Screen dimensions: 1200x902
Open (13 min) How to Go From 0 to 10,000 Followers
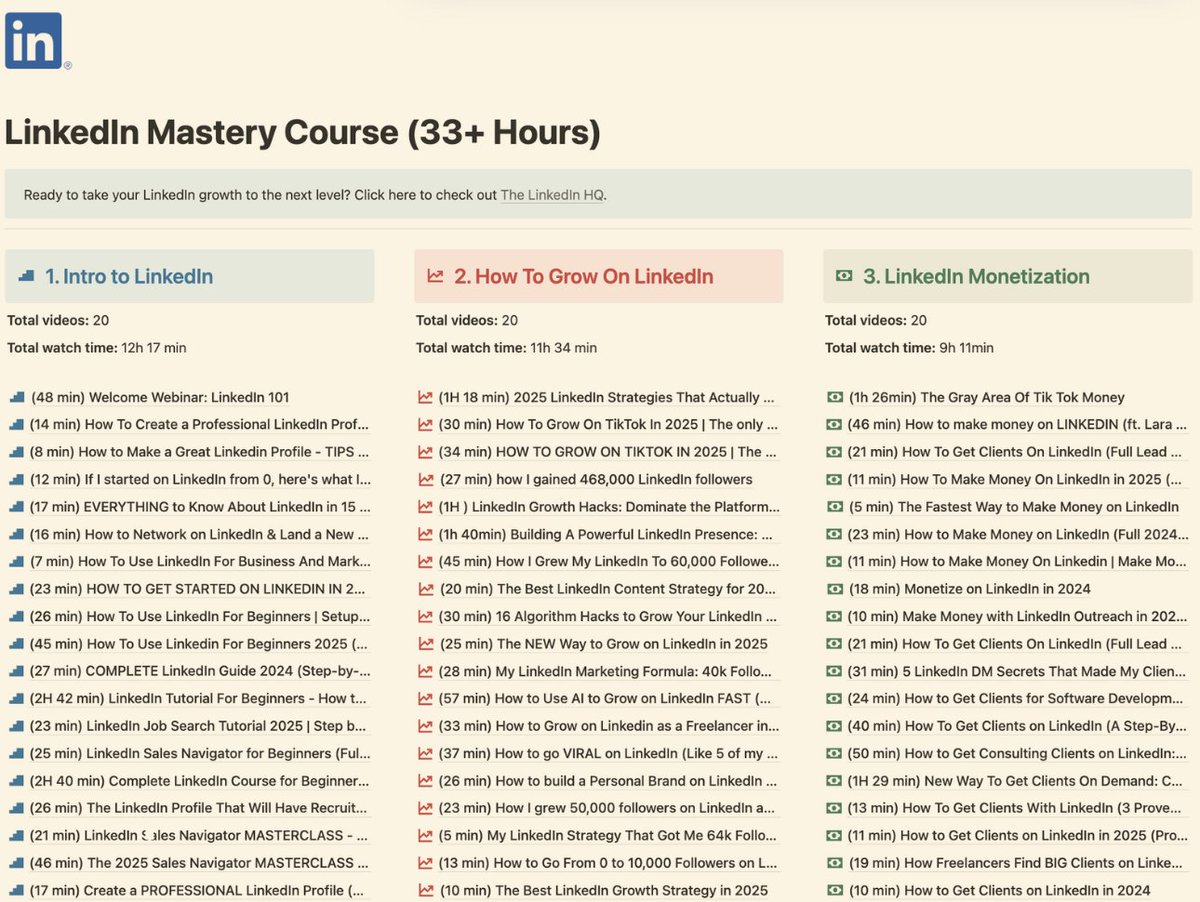610,862
